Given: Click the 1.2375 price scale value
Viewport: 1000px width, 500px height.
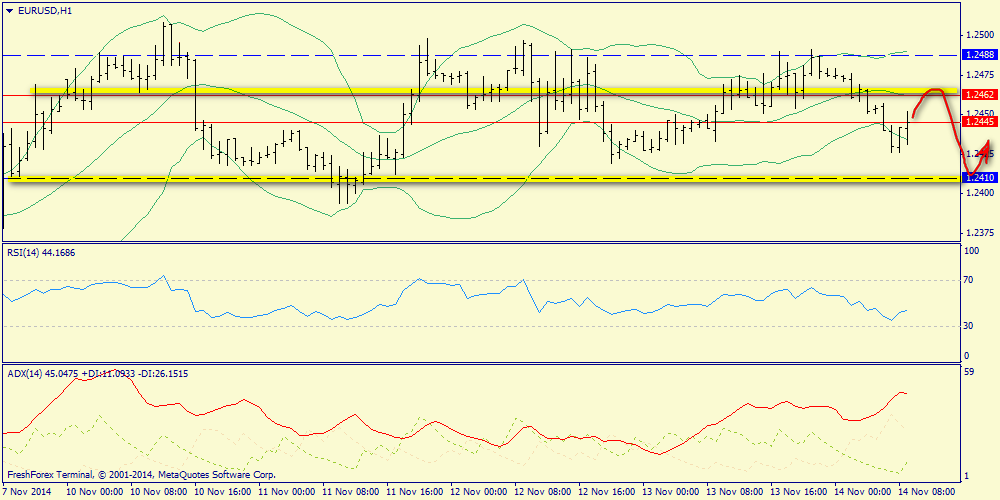Looking at the screenshot, I should tap(980, 232).
